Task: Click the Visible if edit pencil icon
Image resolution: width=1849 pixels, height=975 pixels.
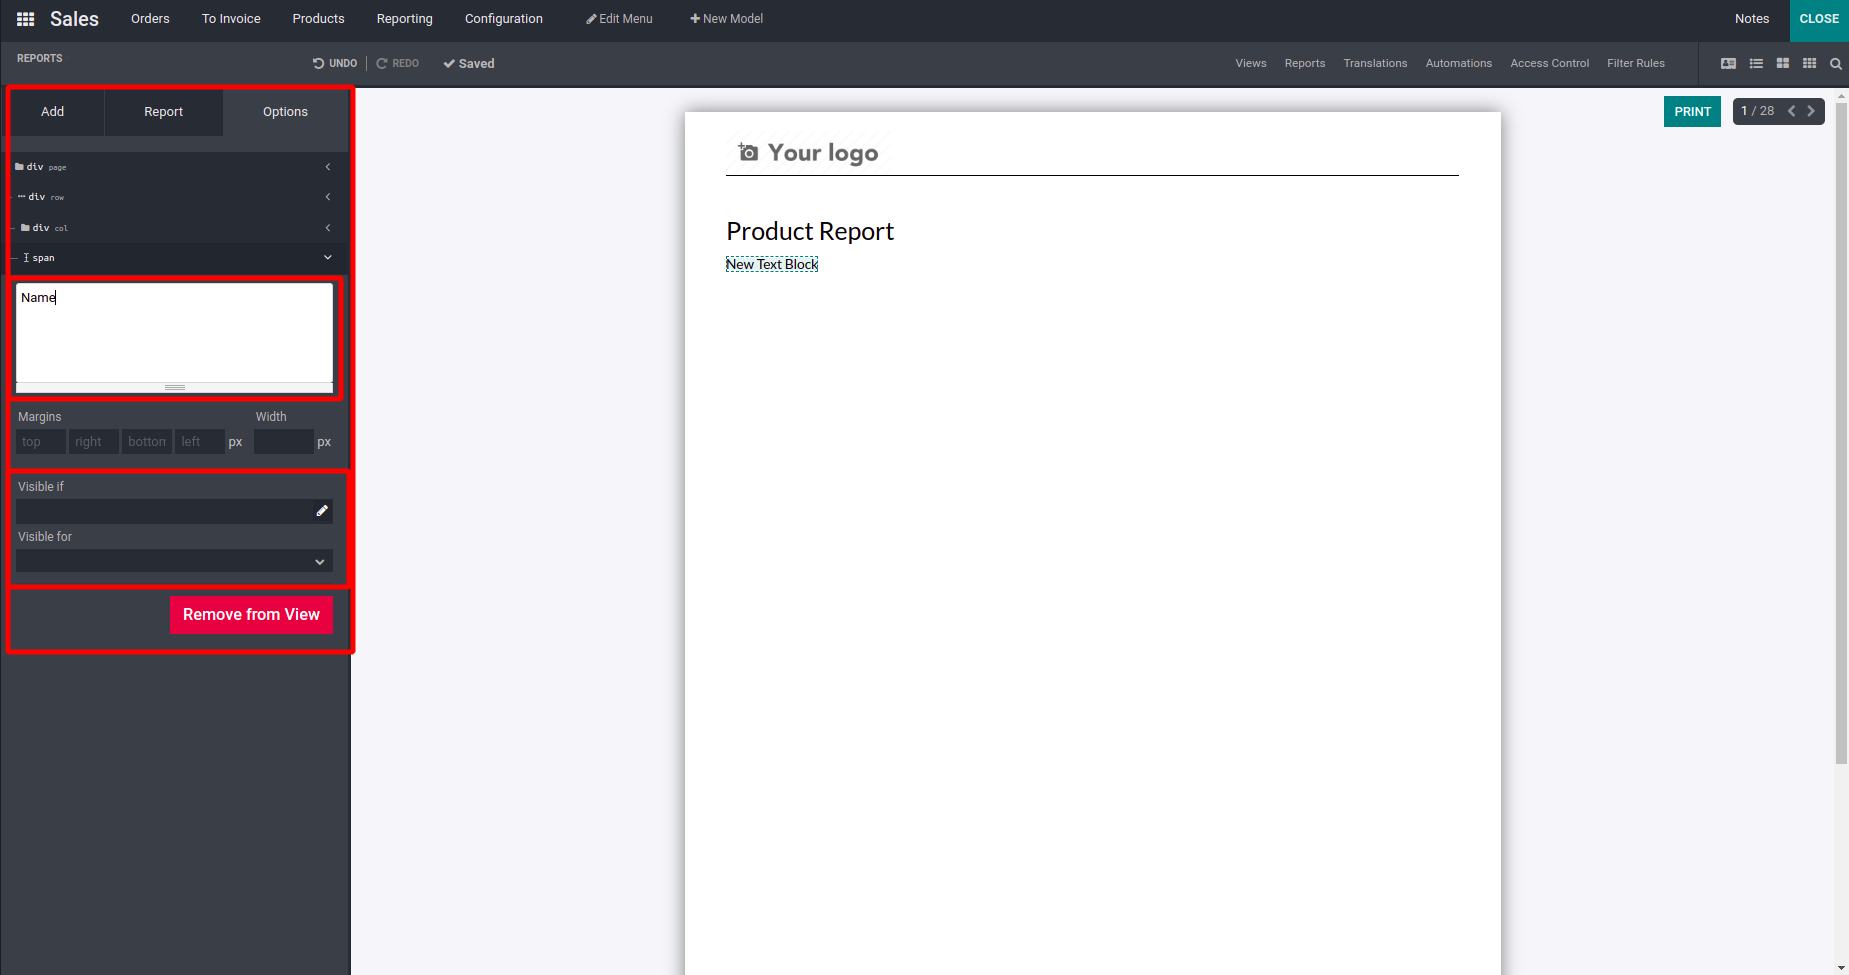Action: (322, 511)
